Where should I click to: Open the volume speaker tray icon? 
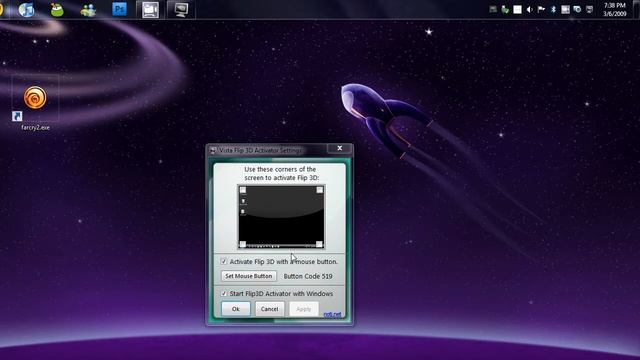pyautogui.click(x=529, y=9)
